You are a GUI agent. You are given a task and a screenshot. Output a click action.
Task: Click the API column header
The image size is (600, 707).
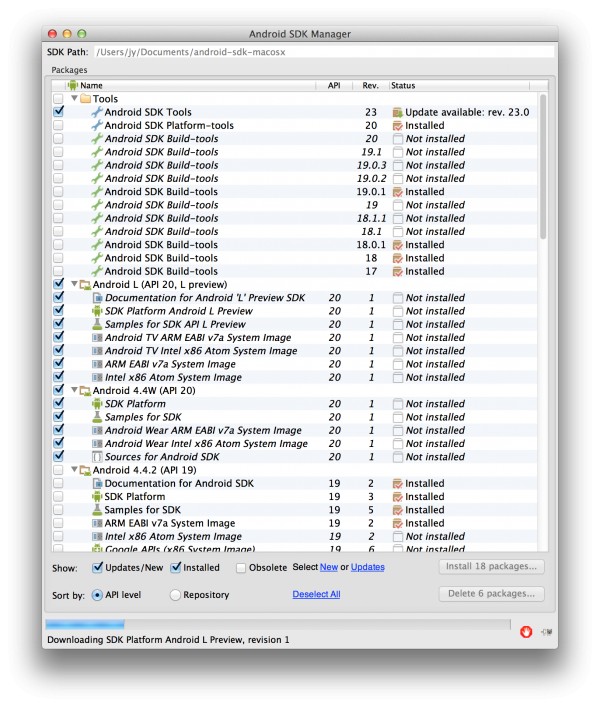(x=334, y=86)
